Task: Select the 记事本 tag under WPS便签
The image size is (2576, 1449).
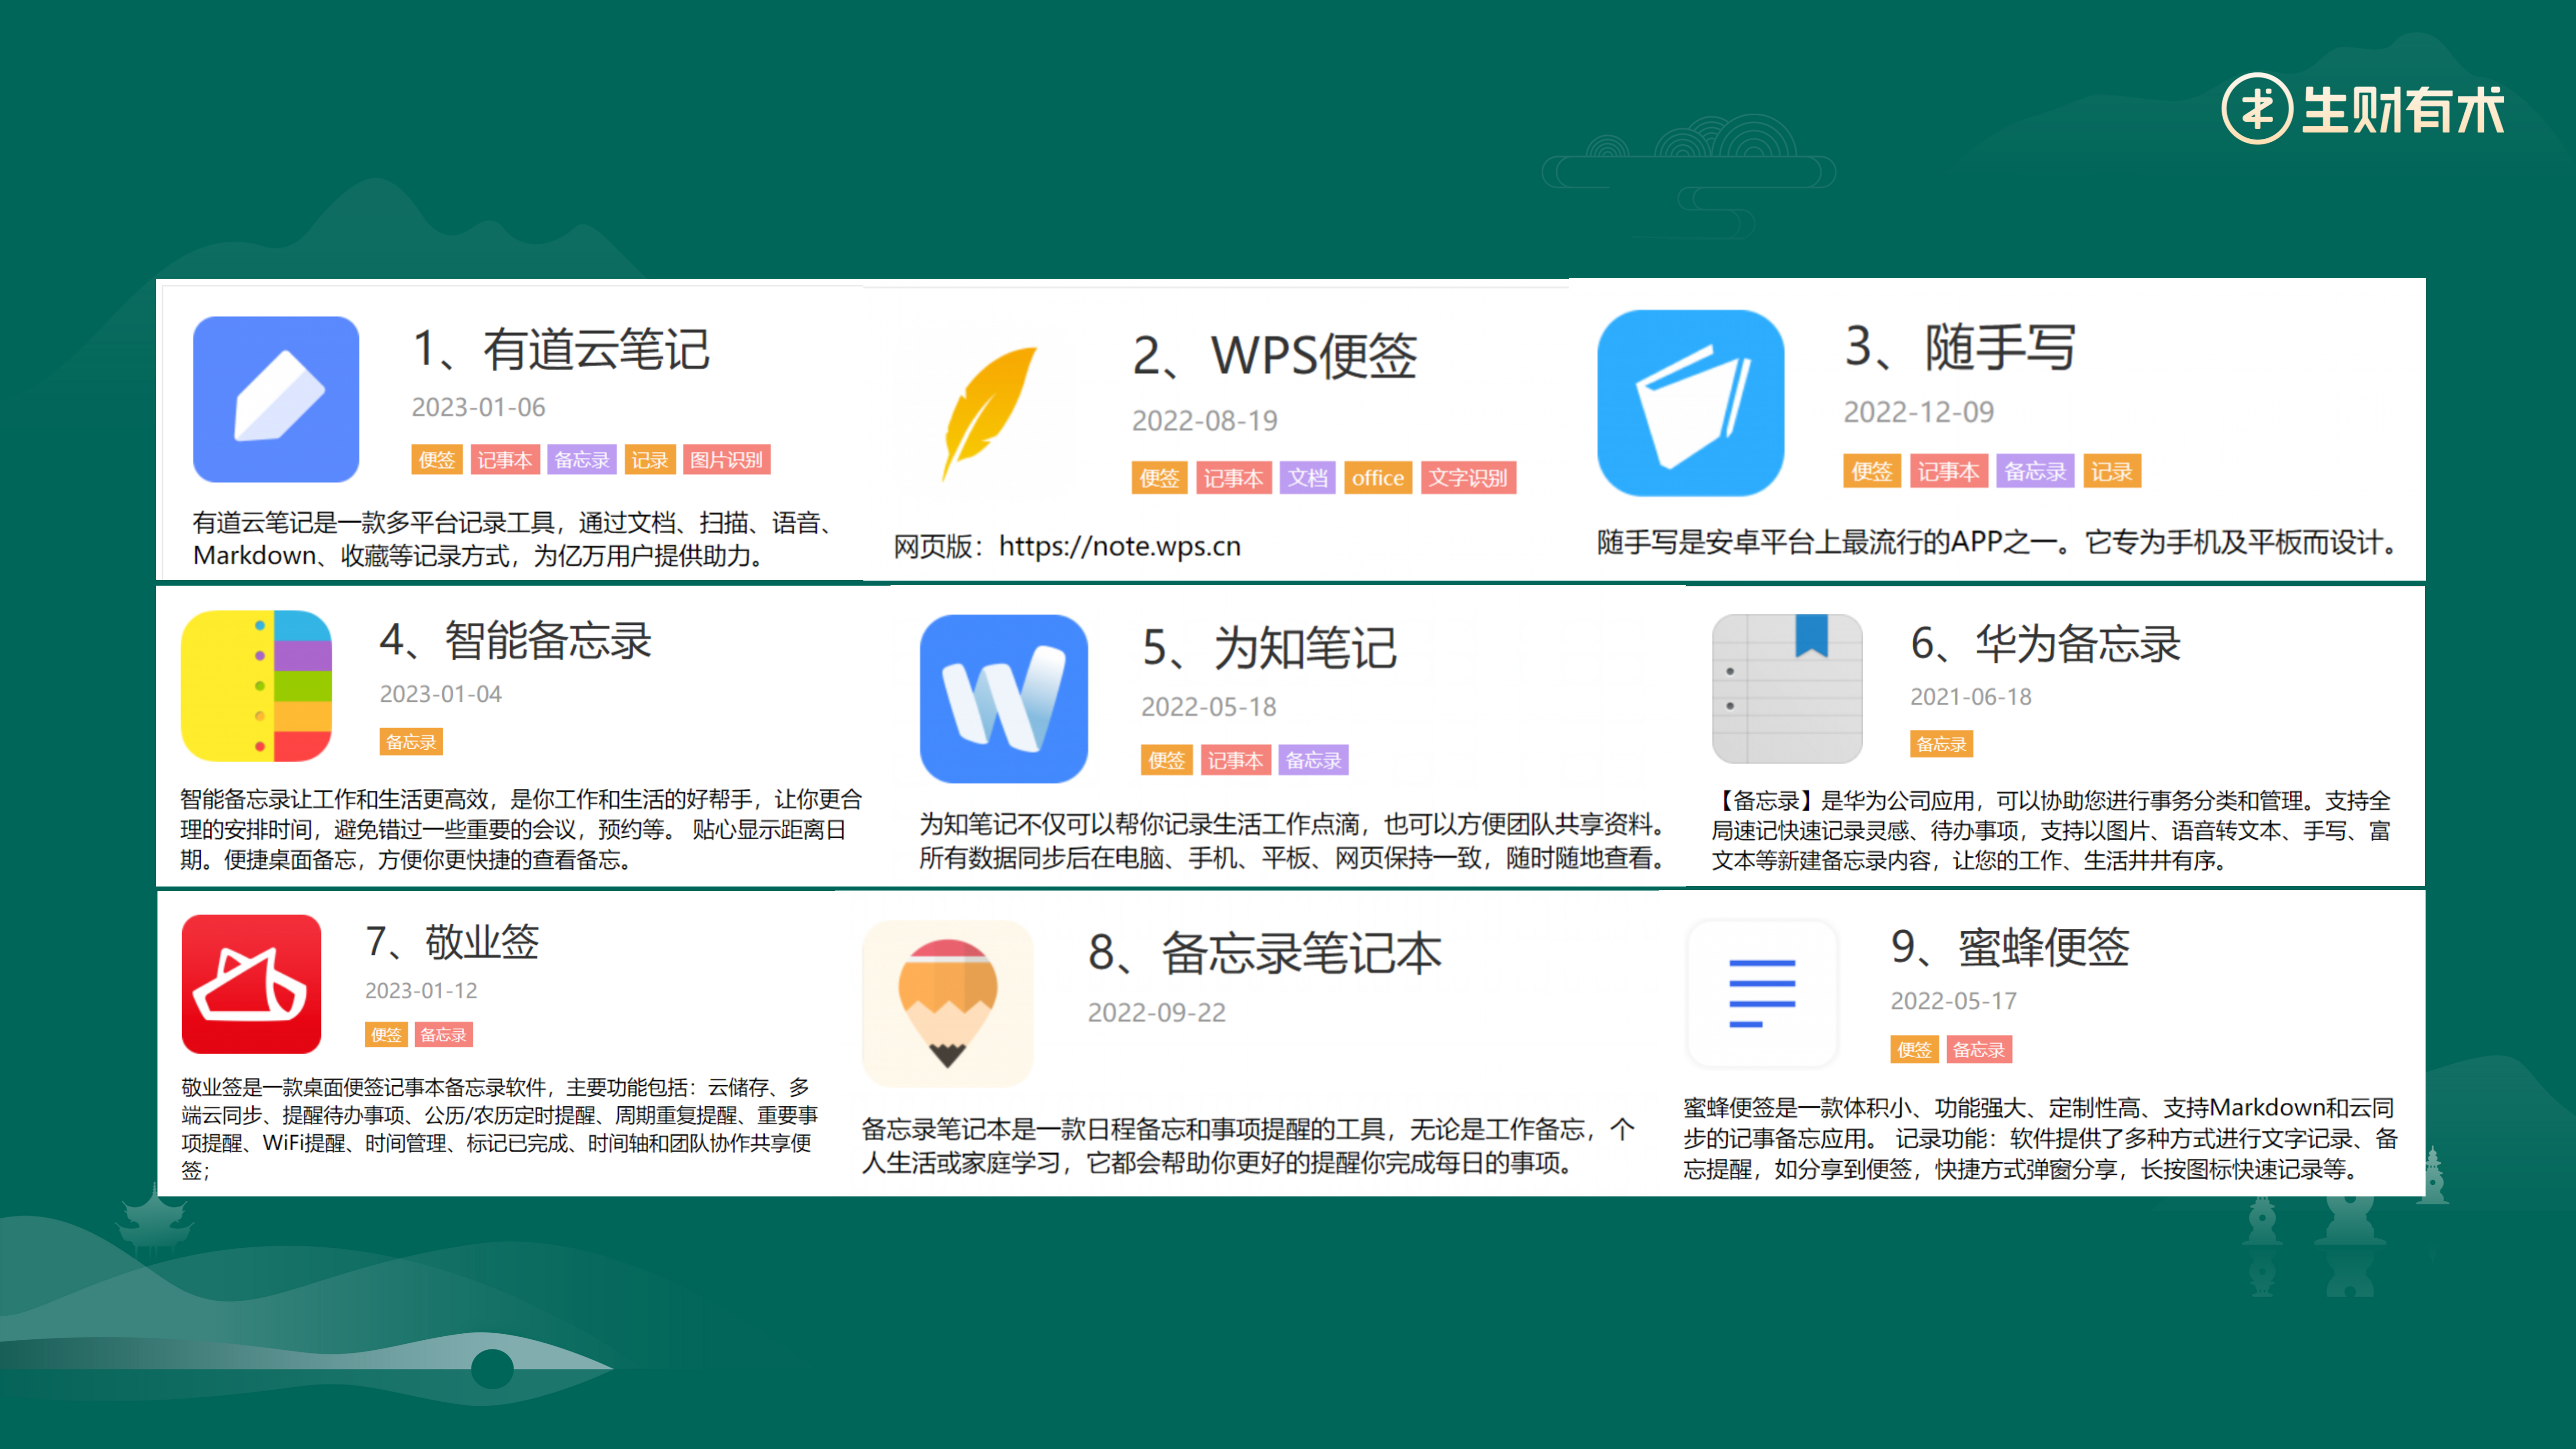Action: (x=1234, y=478)
